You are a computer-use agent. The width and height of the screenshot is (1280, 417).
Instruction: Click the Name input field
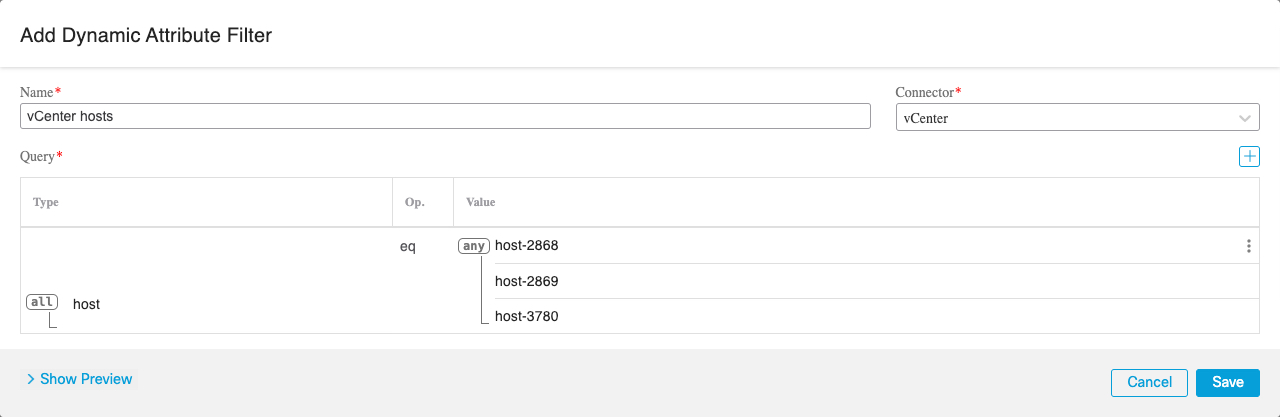pos(445,116)
